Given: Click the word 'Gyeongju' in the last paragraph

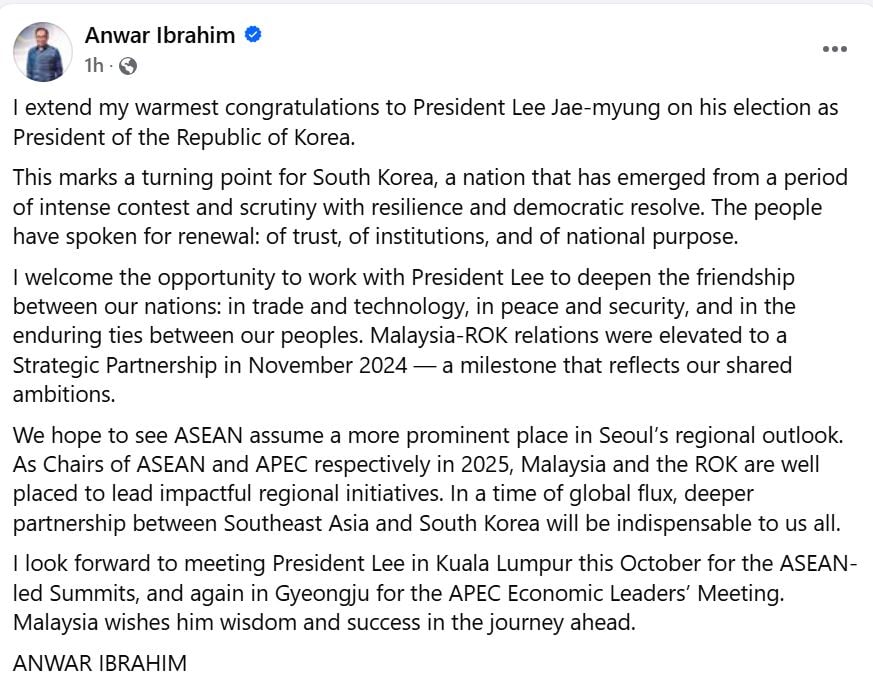Looking at the screenshot, I should pos(322,594).
